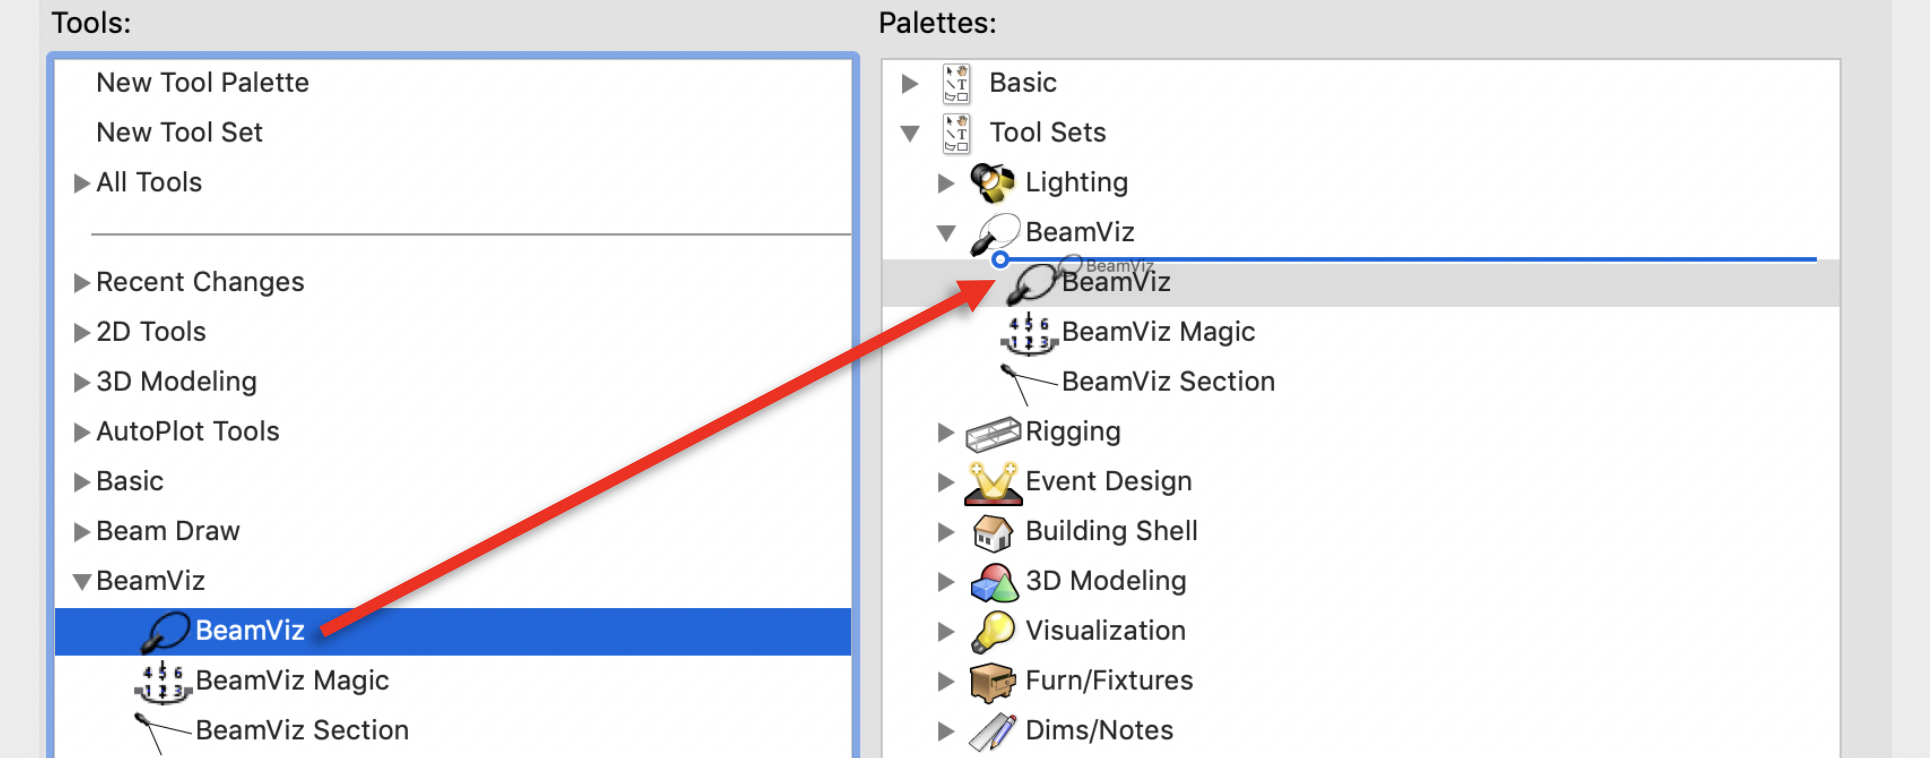
Task: Click the Visualization light bulb icon
Action: [x=993, y=632]
